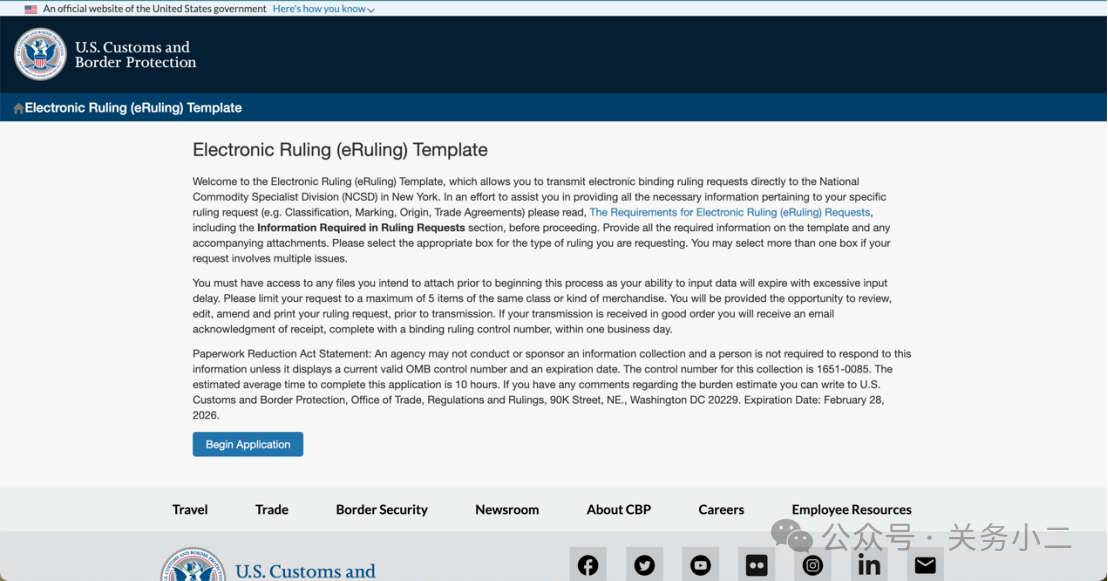This screenshot has width=1108, height=581.
Task: Click U.S. Customs and Border Protection header text
Action: (x=135, y=54)
